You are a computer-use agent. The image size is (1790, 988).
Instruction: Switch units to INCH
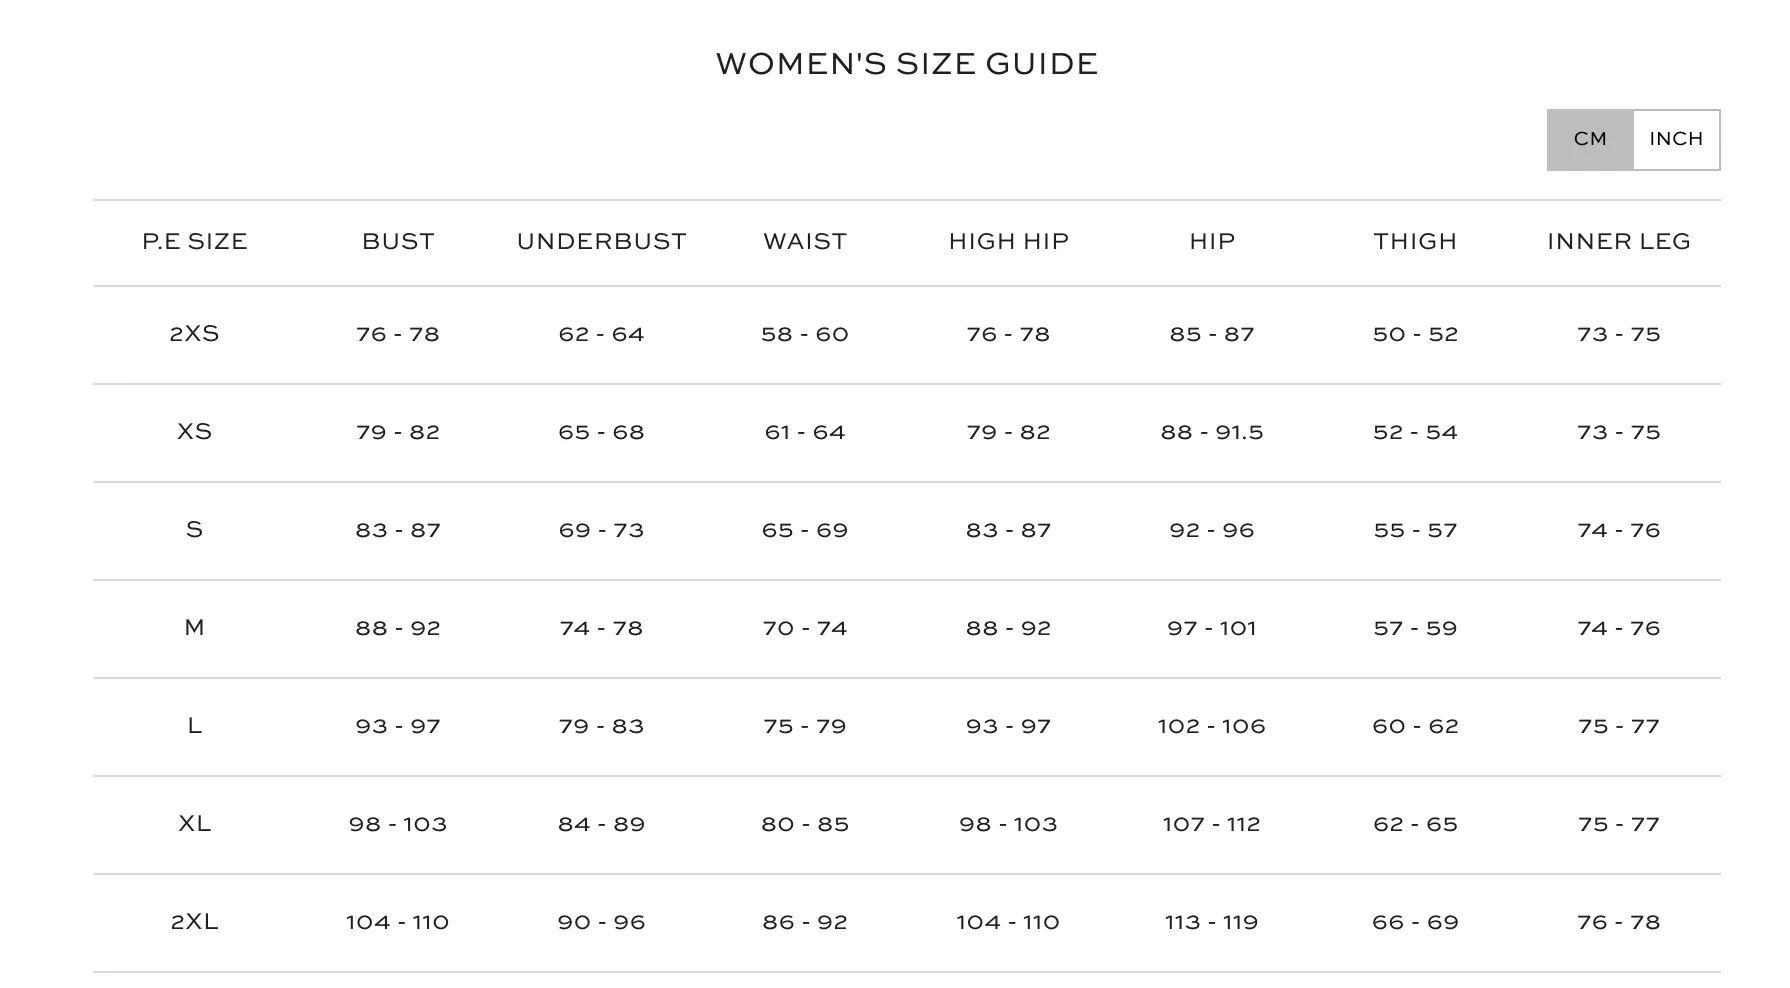tap(1676, 139)
